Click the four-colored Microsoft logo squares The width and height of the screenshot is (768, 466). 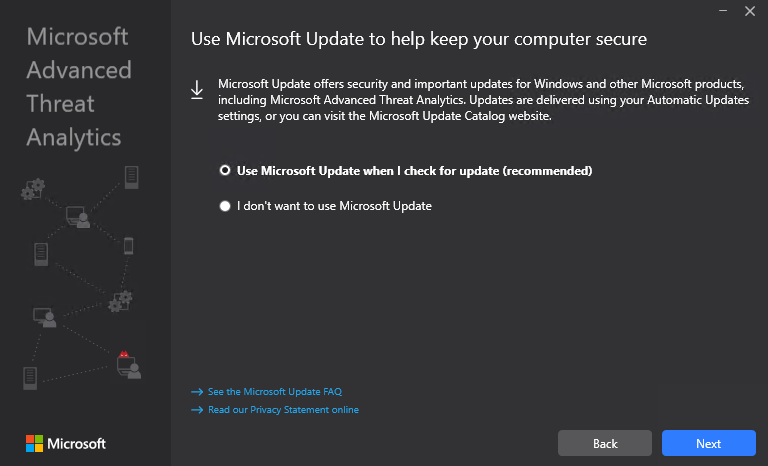[34, 443]
